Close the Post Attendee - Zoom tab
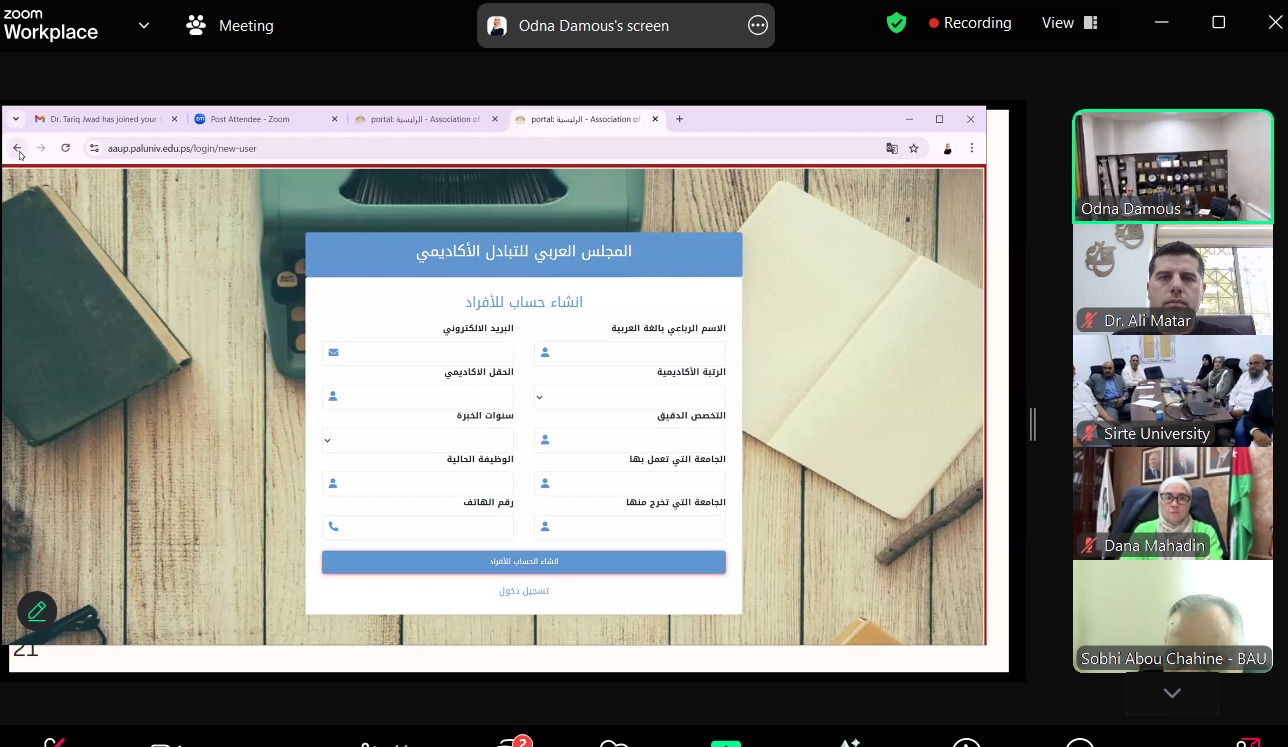Image resolution: width=1288 pixels, height=747 pixels. [x=335, y=119]
